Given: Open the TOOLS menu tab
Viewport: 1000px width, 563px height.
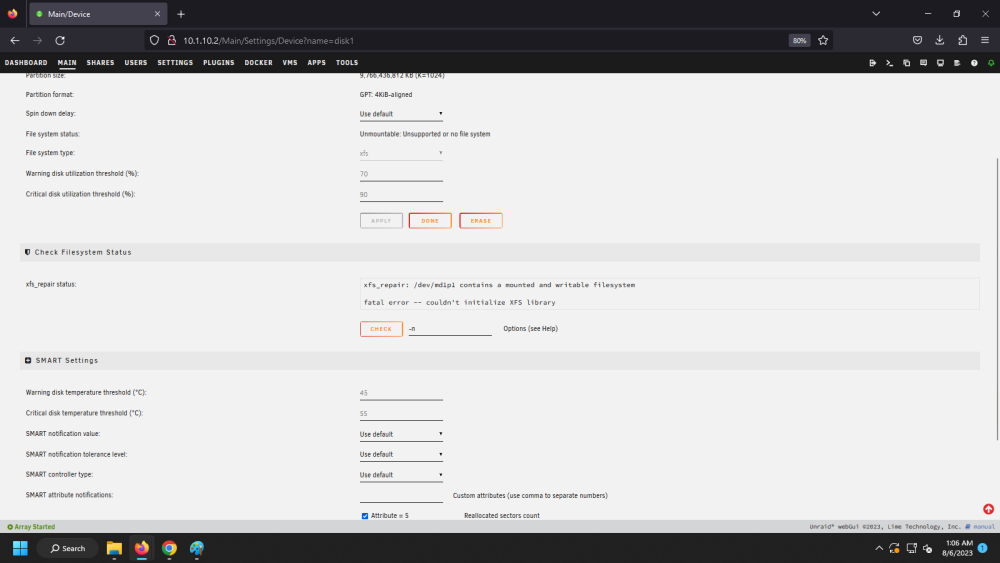Looking at the screenshot, I should pos(347,62).
